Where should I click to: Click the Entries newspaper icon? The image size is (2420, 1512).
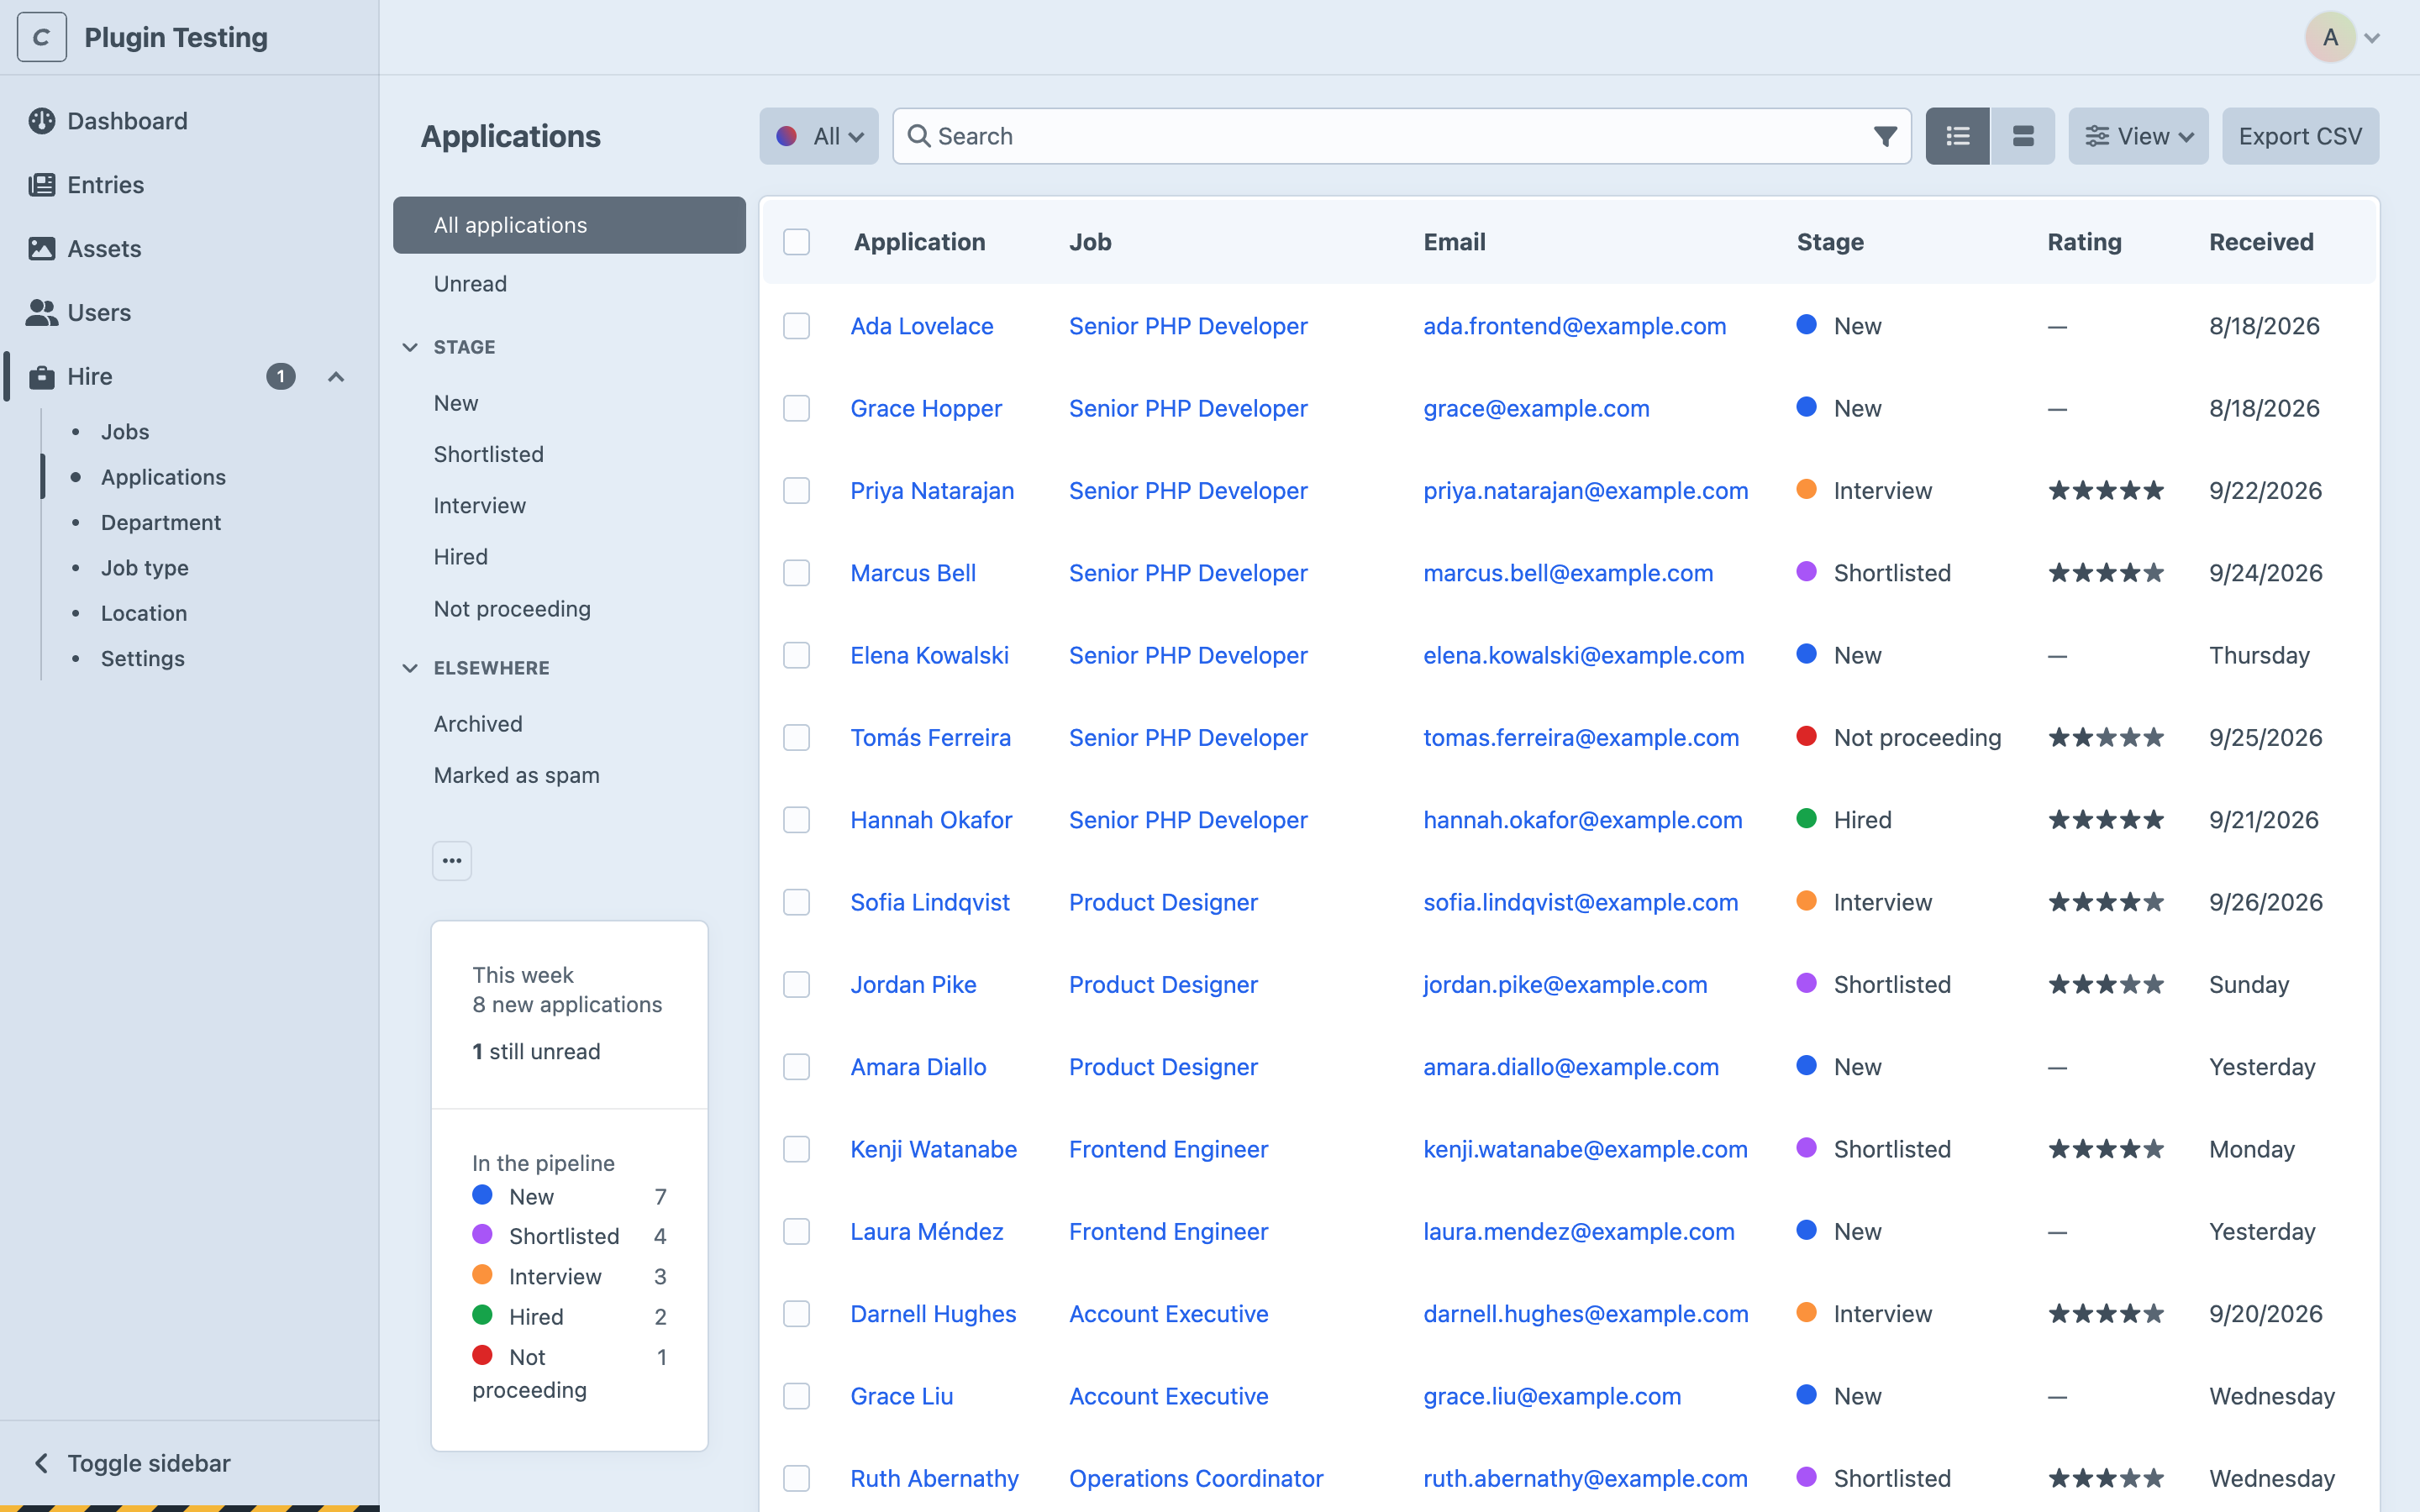click(42, 185)
